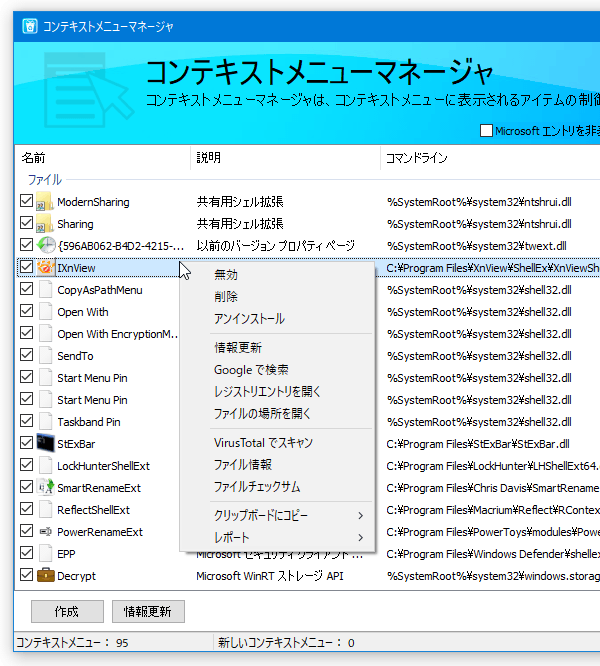Select the ファイル group header

pos(45,180)
